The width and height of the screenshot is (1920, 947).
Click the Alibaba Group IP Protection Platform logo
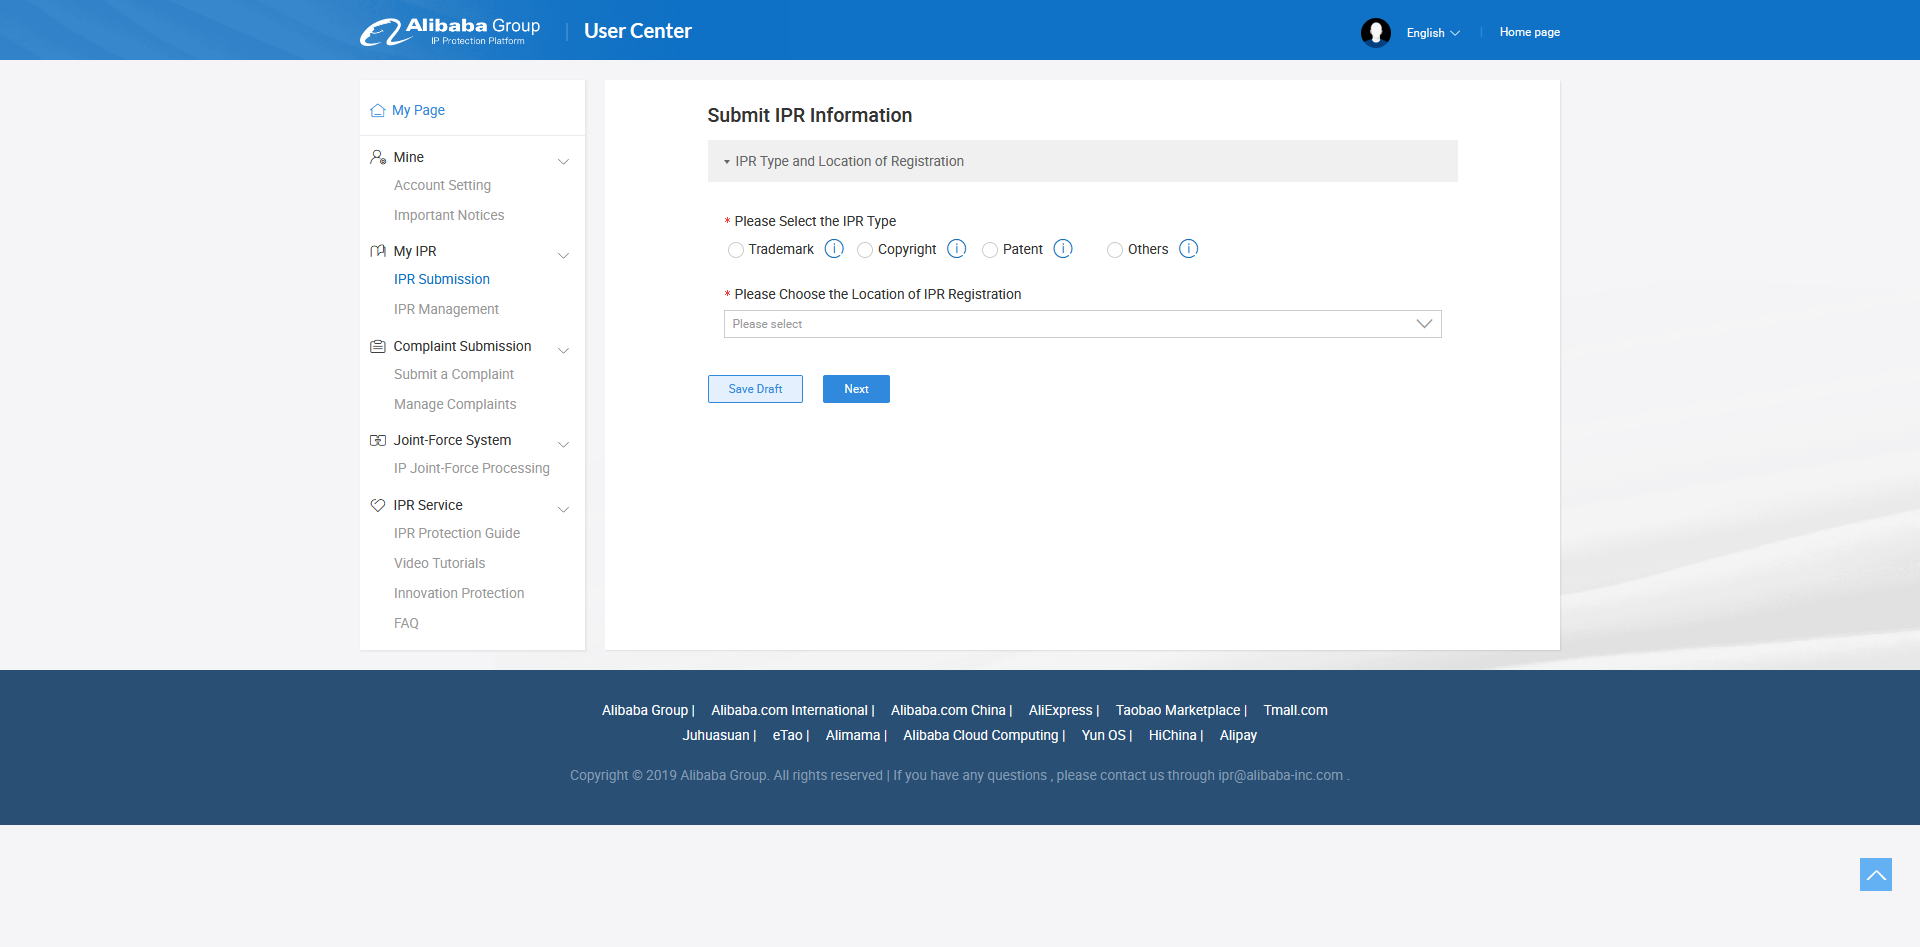[449, 31]
